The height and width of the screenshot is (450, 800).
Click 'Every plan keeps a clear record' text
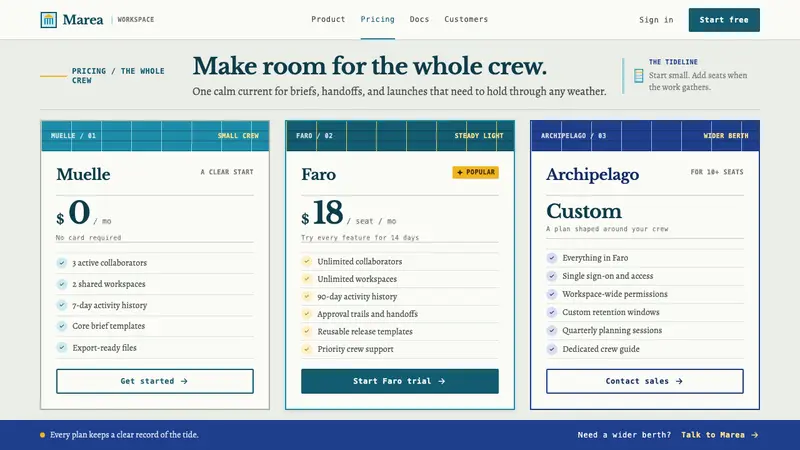[x=124, y=435]
